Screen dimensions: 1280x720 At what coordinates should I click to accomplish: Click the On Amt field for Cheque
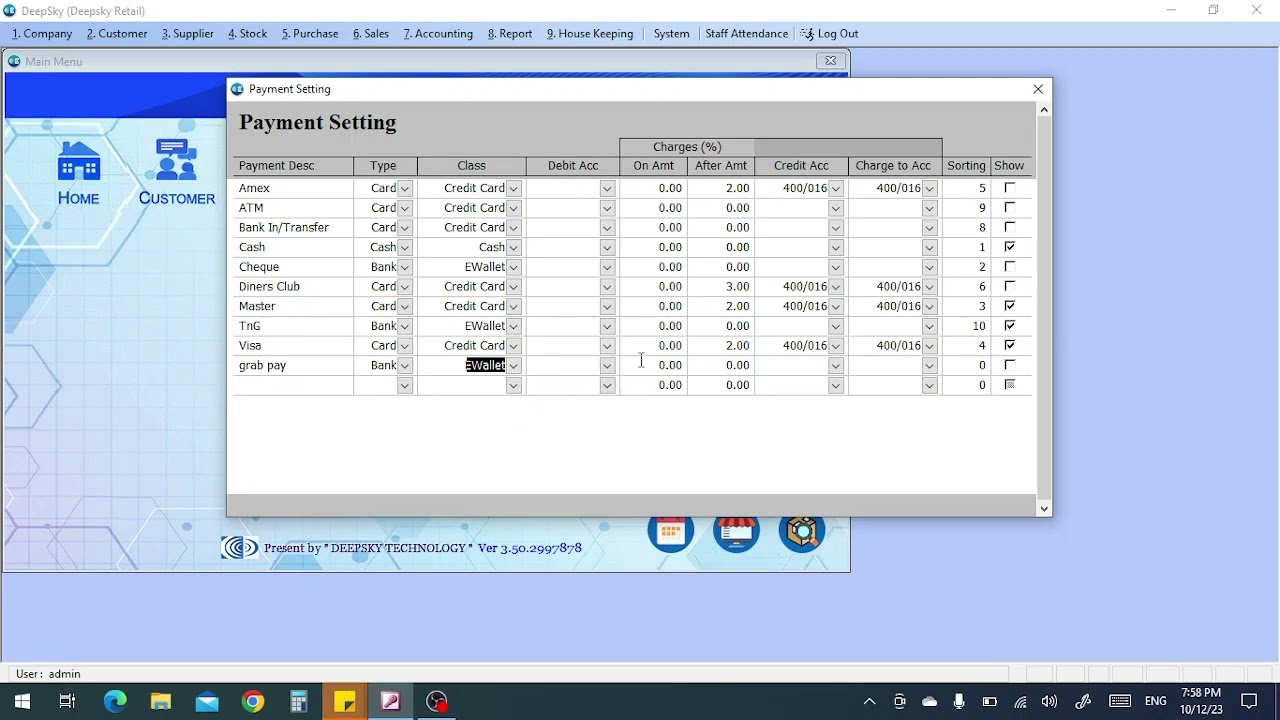click(653, 267)
